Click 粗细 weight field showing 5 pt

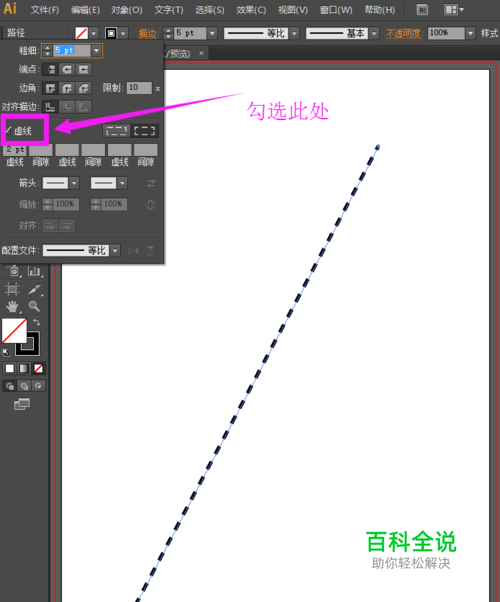72,51
